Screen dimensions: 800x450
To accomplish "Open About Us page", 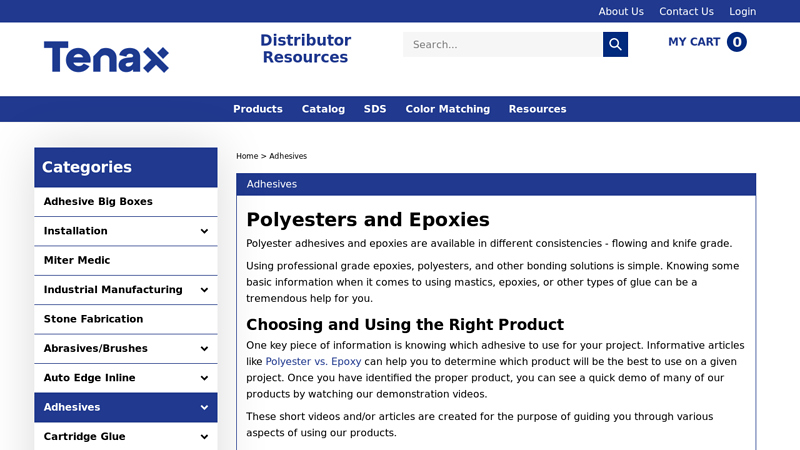I will pyautogui.click(x=621, y=11).
